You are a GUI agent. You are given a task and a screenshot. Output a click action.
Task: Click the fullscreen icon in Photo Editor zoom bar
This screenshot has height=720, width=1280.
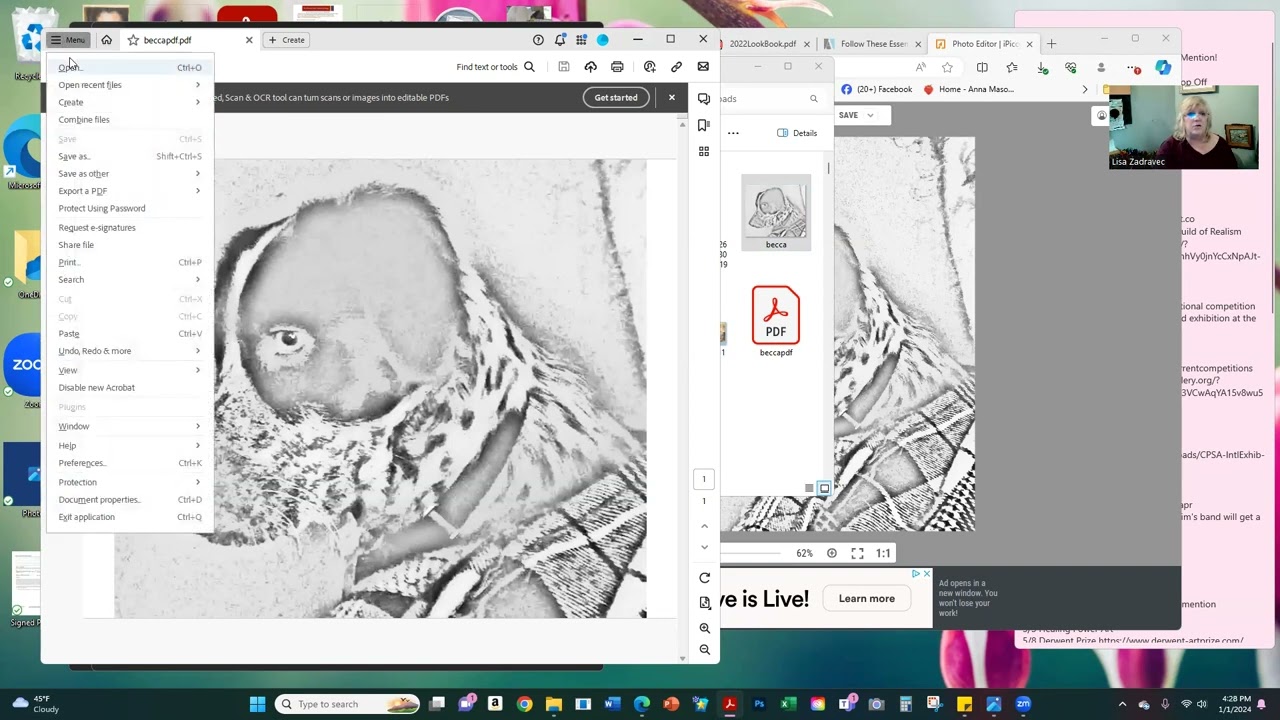click(857, 553)
